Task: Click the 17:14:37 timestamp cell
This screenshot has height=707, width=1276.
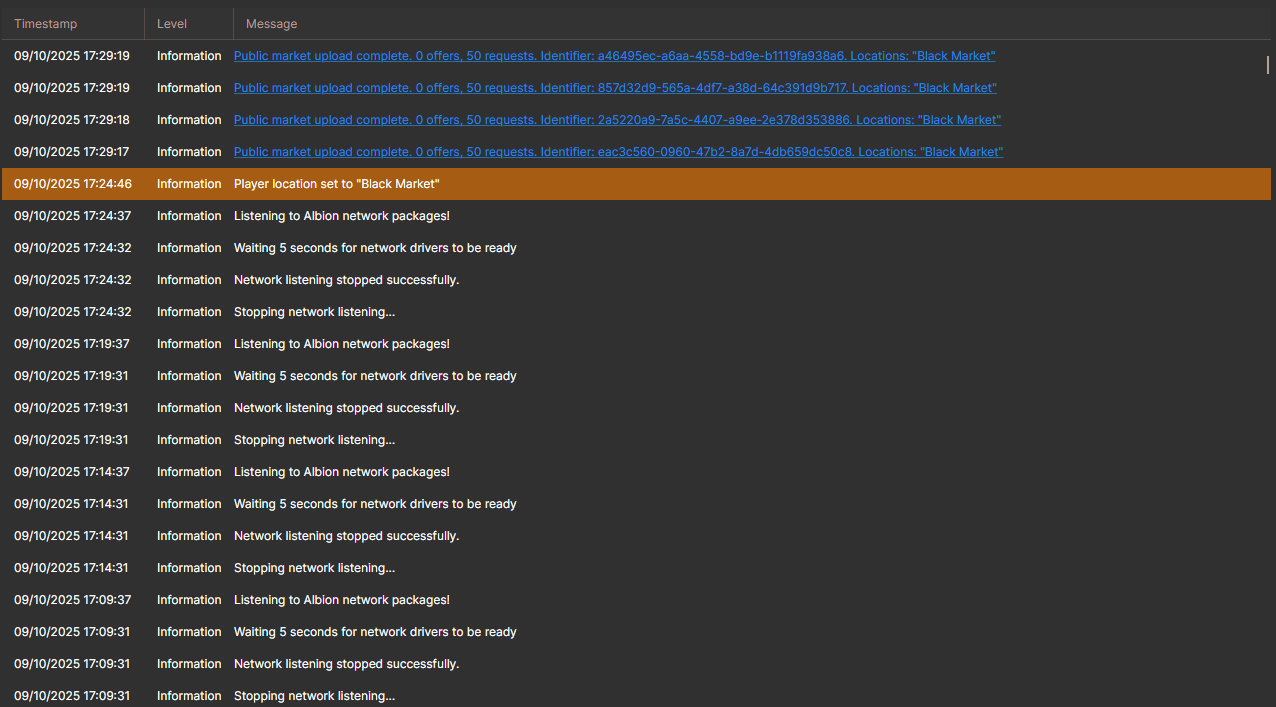Action: pyautogui.click(x=71, y=472)
